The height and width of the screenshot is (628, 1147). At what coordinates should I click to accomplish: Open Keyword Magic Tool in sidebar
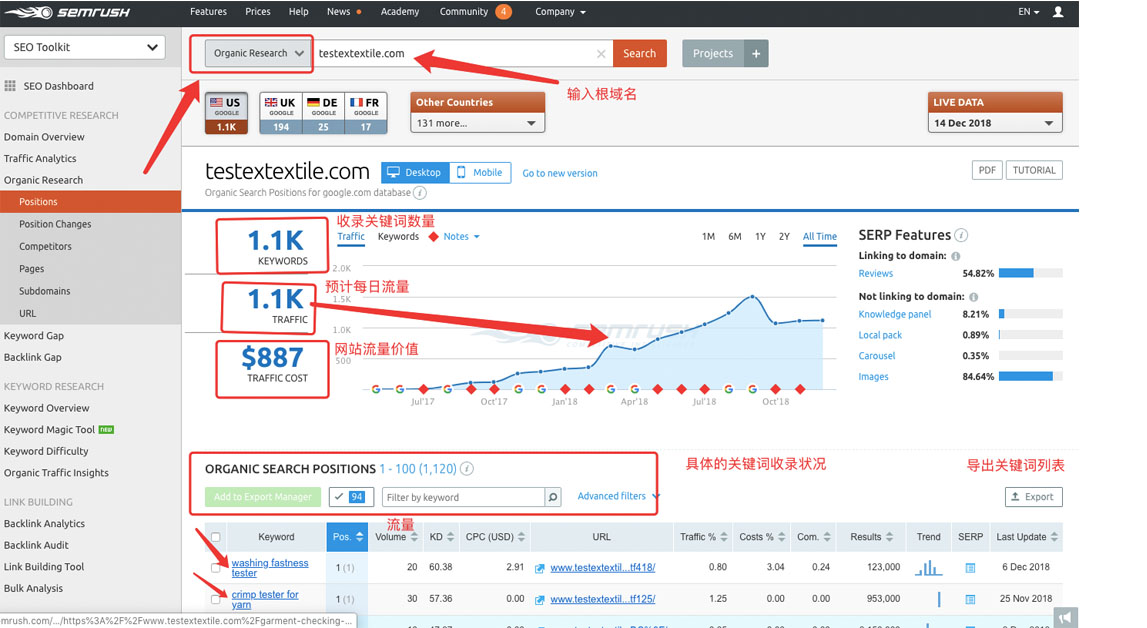click(49, 430)
